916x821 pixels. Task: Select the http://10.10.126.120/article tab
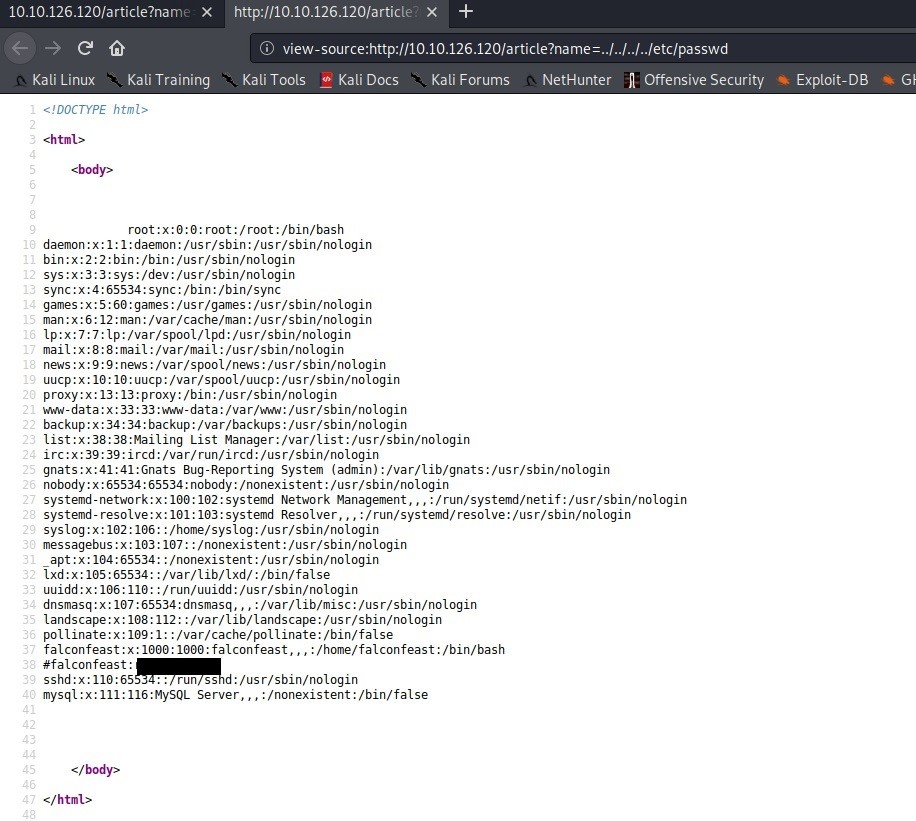[325, 12]
